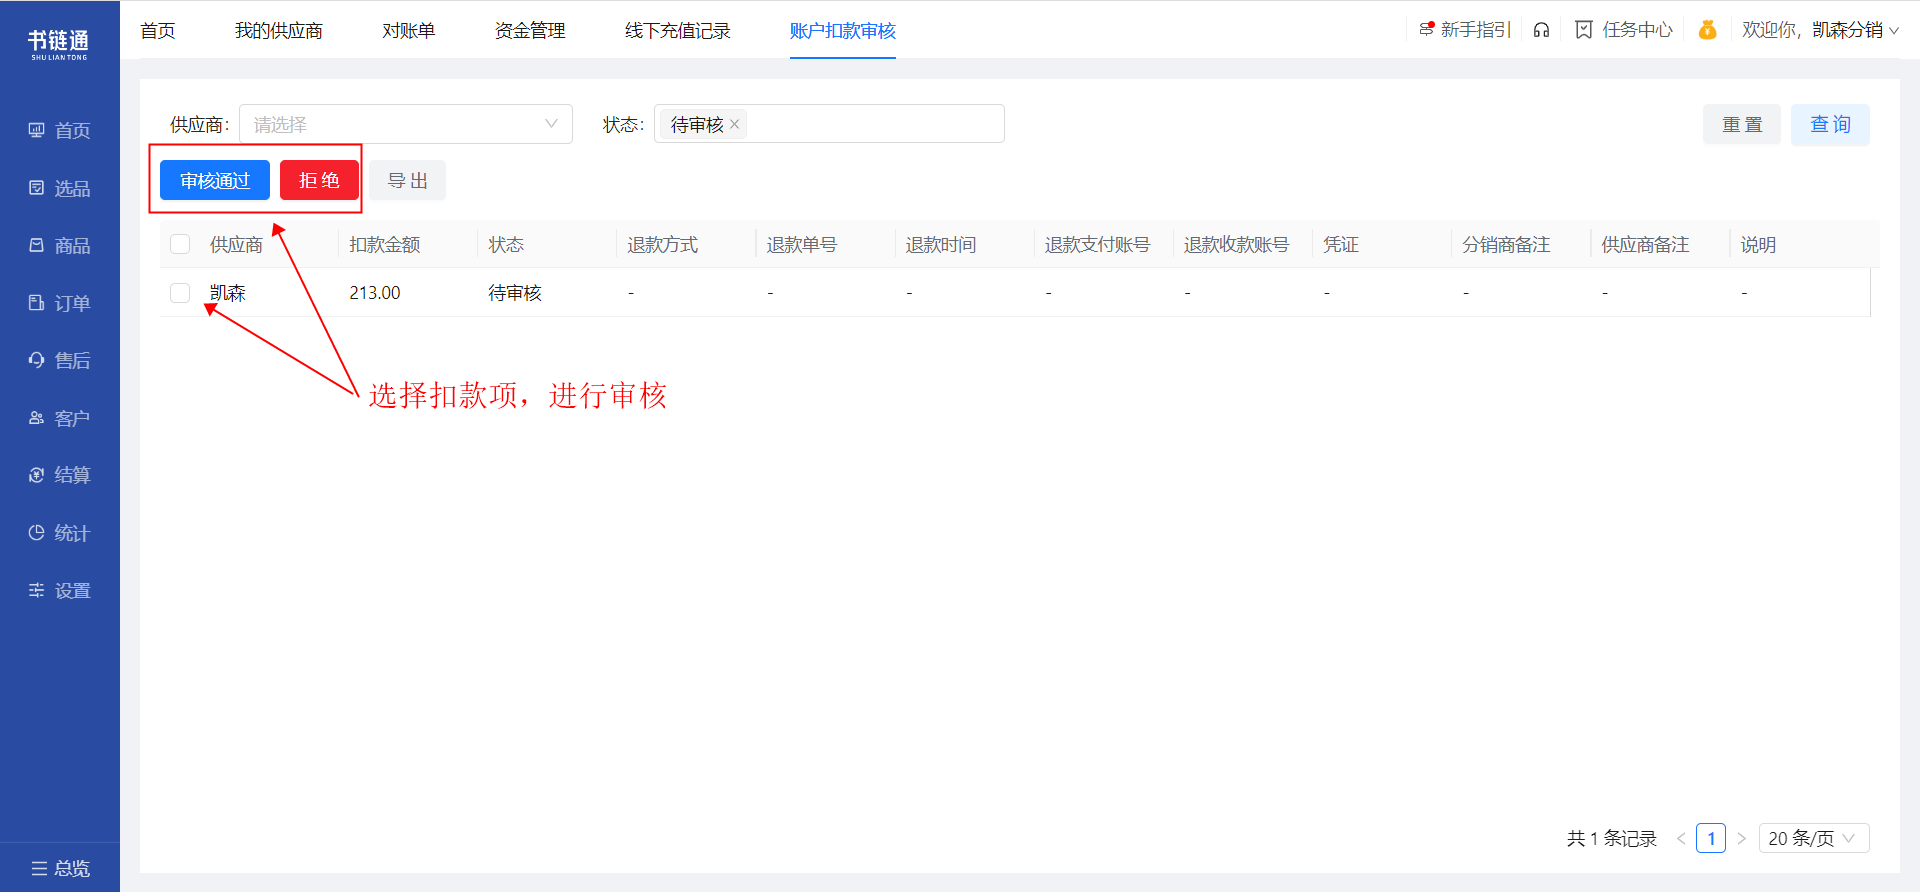Open the 对账单 tab
Viewport: 1920px width, 892px height.
(x=409, y=31)
